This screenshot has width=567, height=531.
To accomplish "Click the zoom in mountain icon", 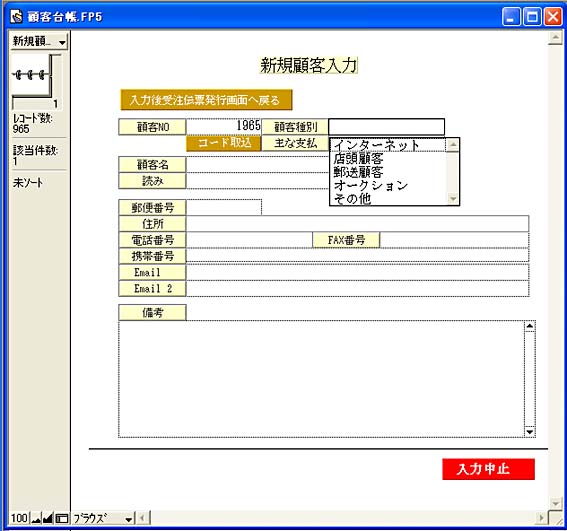I will coord(47,519).
